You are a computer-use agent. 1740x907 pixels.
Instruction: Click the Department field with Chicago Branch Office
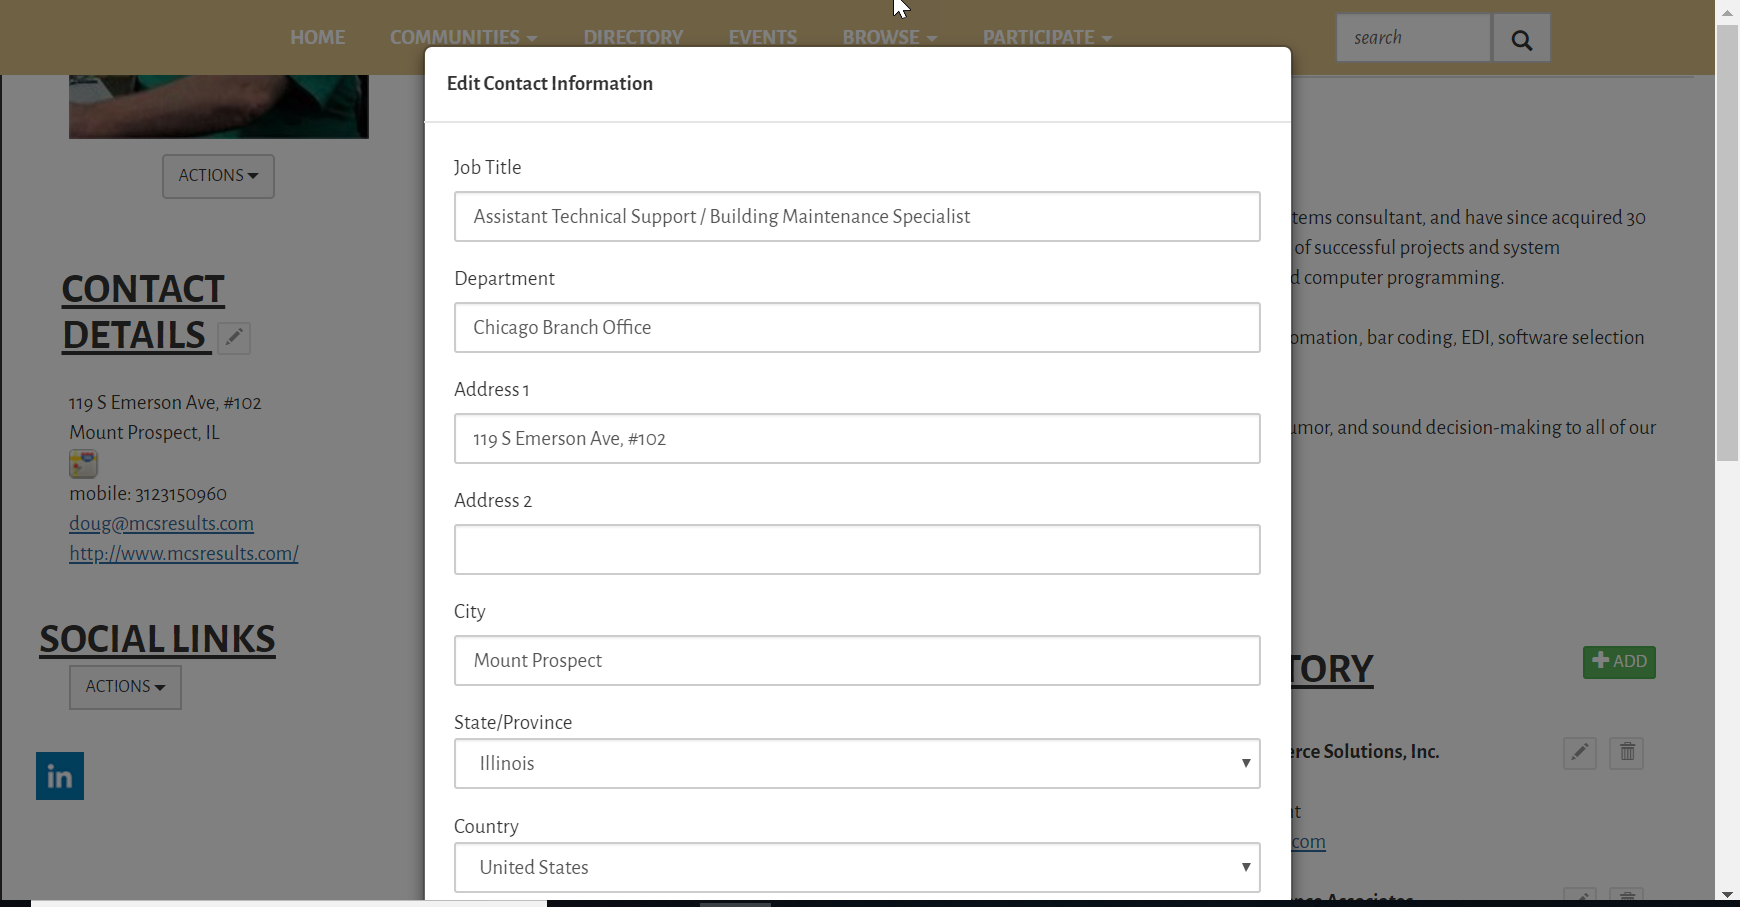857,328
